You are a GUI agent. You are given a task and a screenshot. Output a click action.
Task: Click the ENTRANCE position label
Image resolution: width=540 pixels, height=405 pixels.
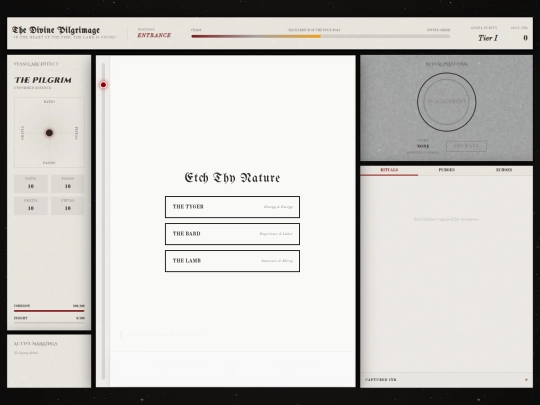154,35
